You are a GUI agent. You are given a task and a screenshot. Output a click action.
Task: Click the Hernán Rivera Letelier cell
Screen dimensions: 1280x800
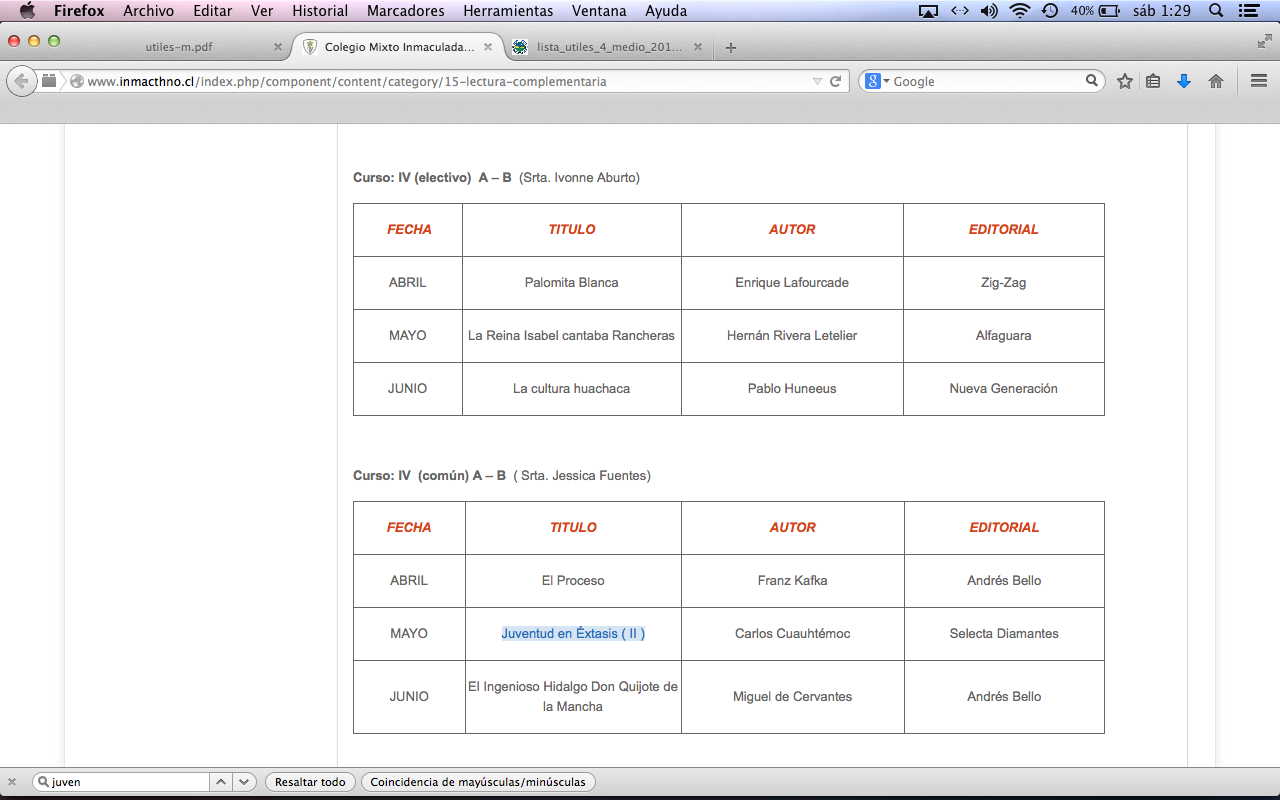[792, 336]
